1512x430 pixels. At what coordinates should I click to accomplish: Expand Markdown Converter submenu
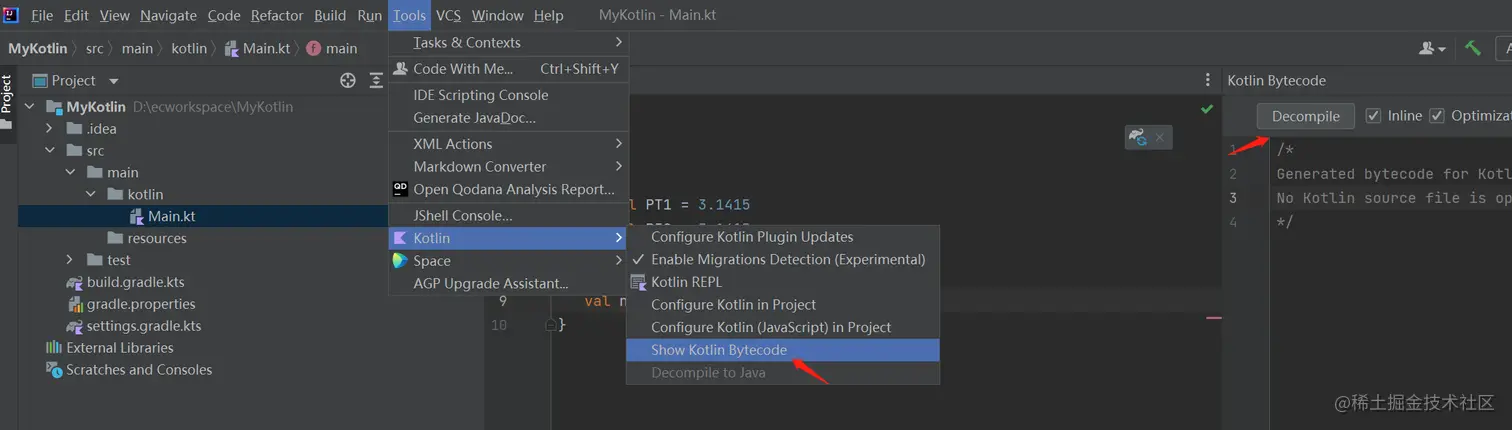(x=509, y=166)
